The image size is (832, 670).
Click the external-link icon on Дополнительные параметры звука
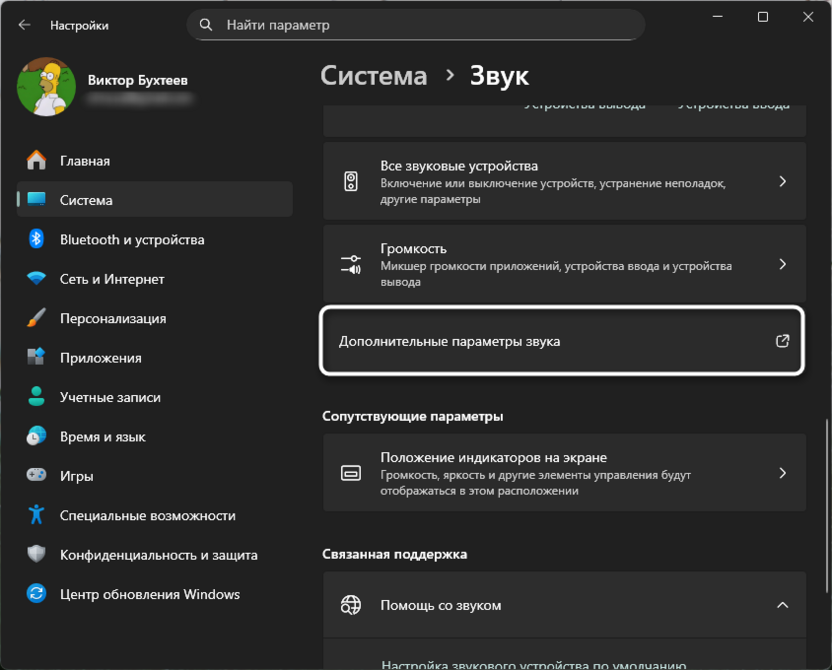[785, 341]
